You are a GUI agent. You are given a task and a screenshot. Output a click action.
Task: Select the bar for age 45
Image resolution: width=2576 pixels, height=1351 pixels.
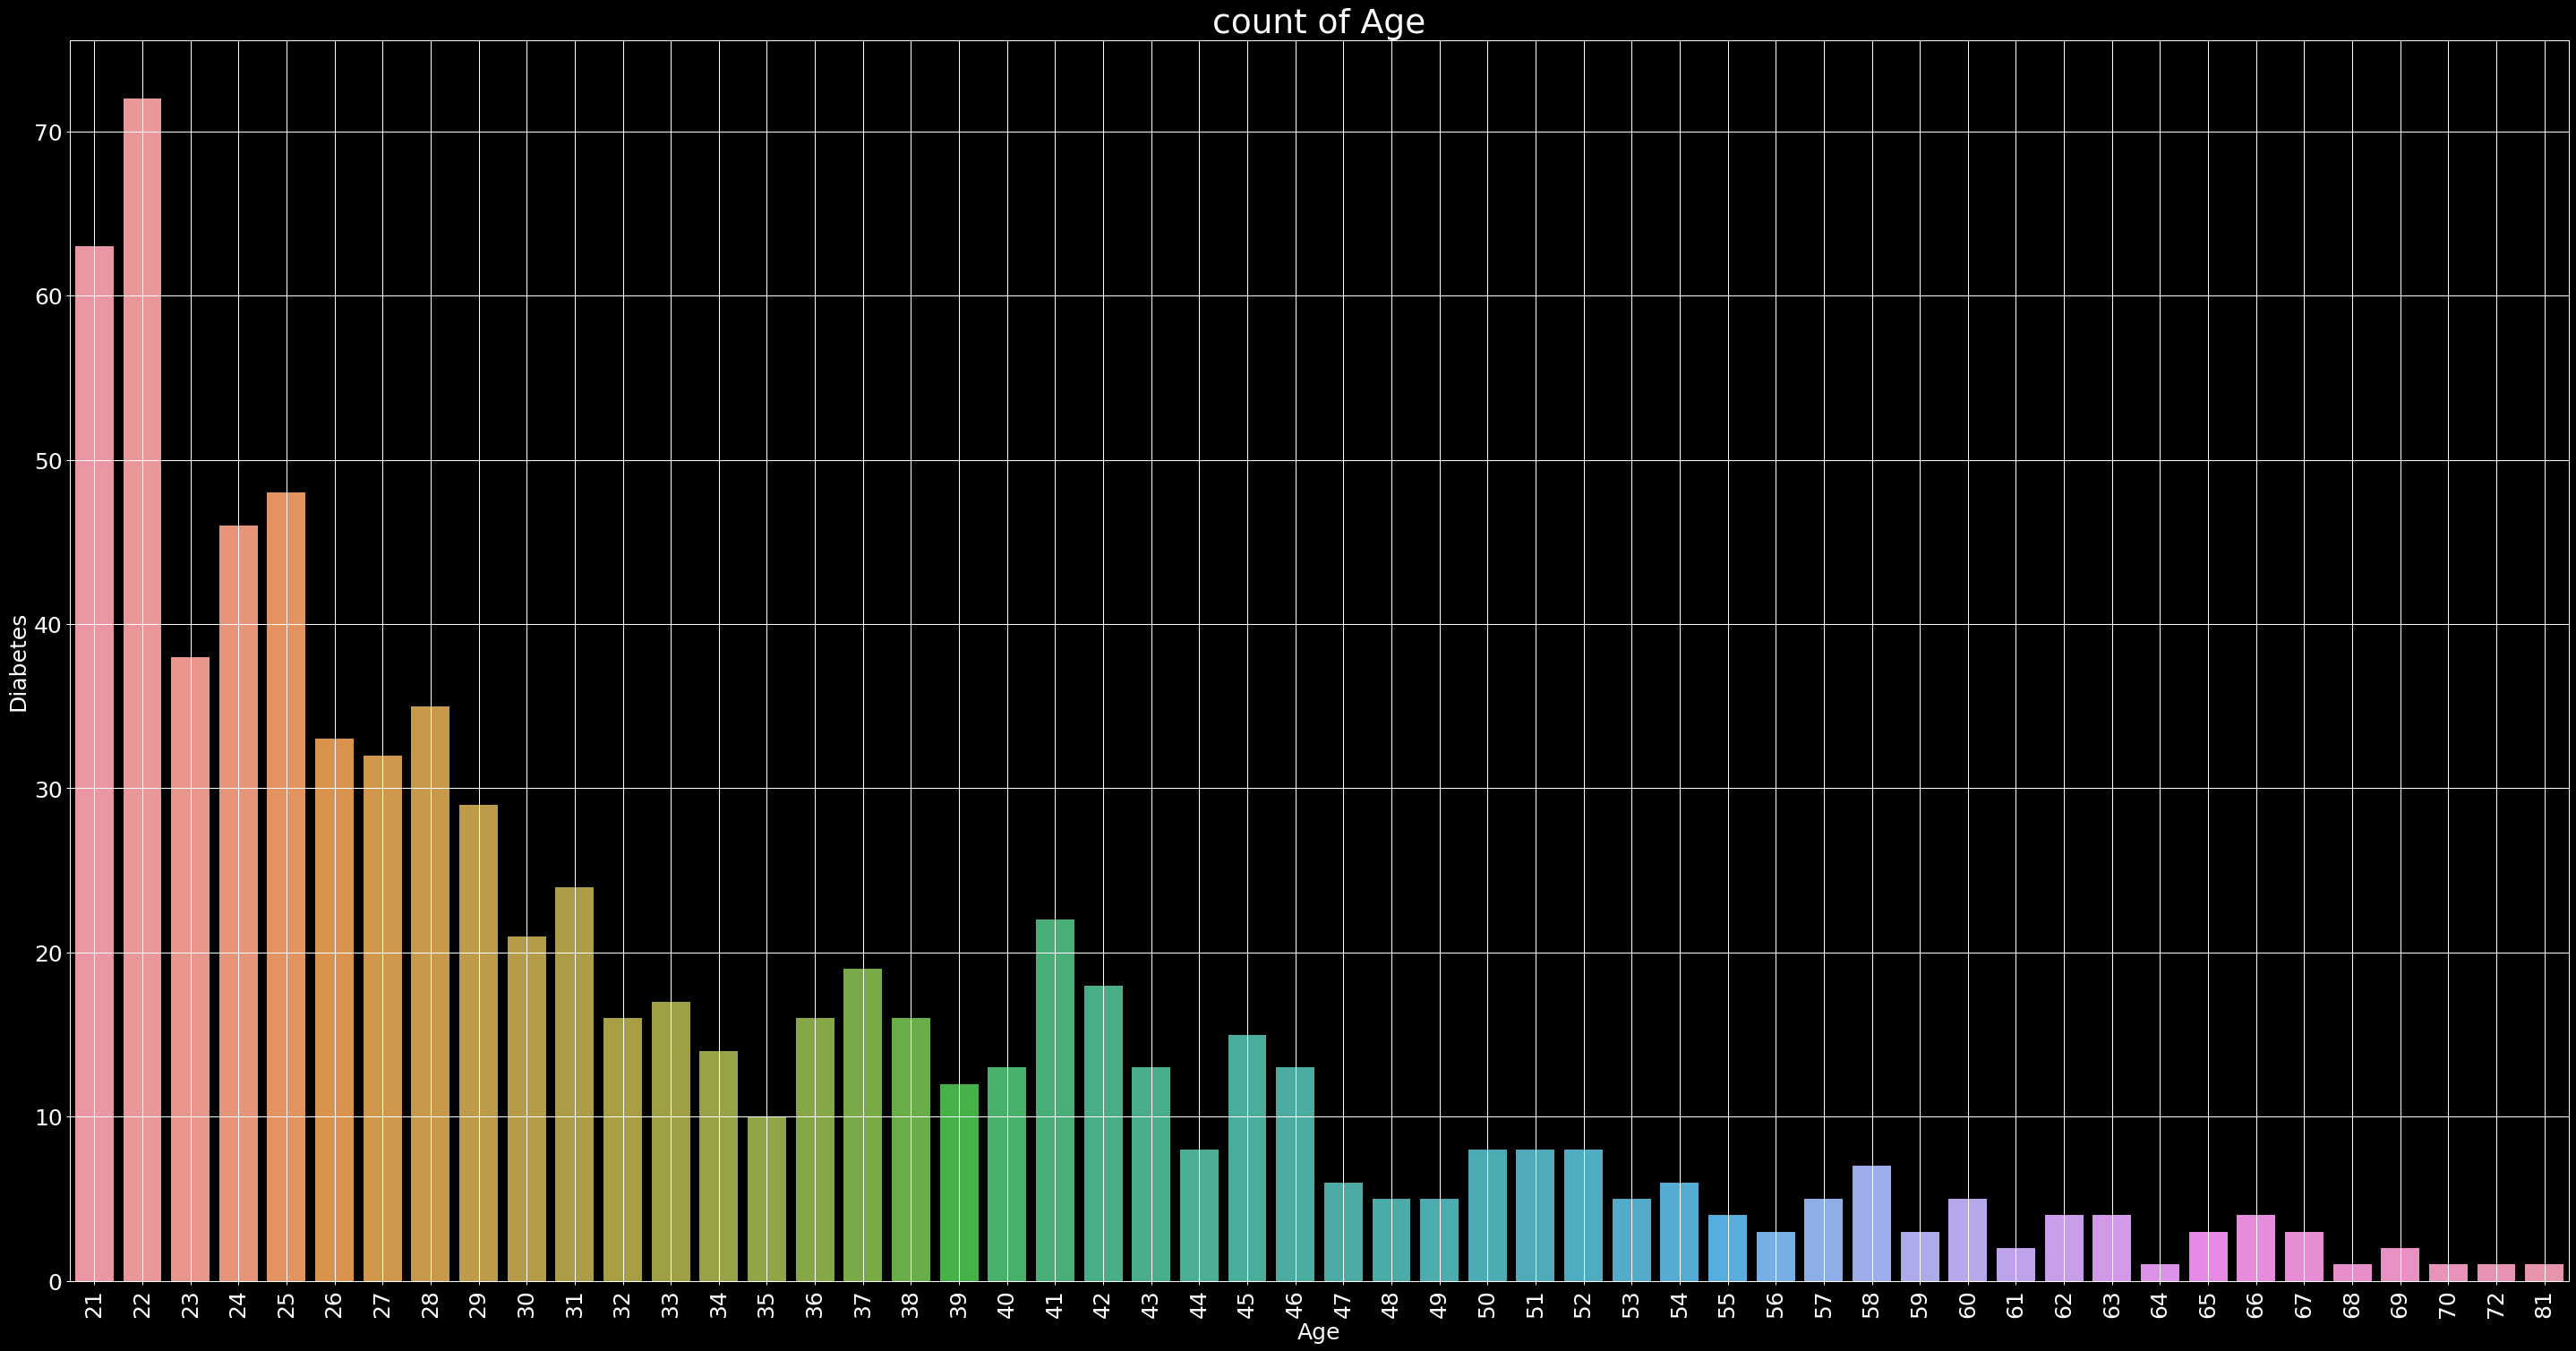[1247, 1158]
